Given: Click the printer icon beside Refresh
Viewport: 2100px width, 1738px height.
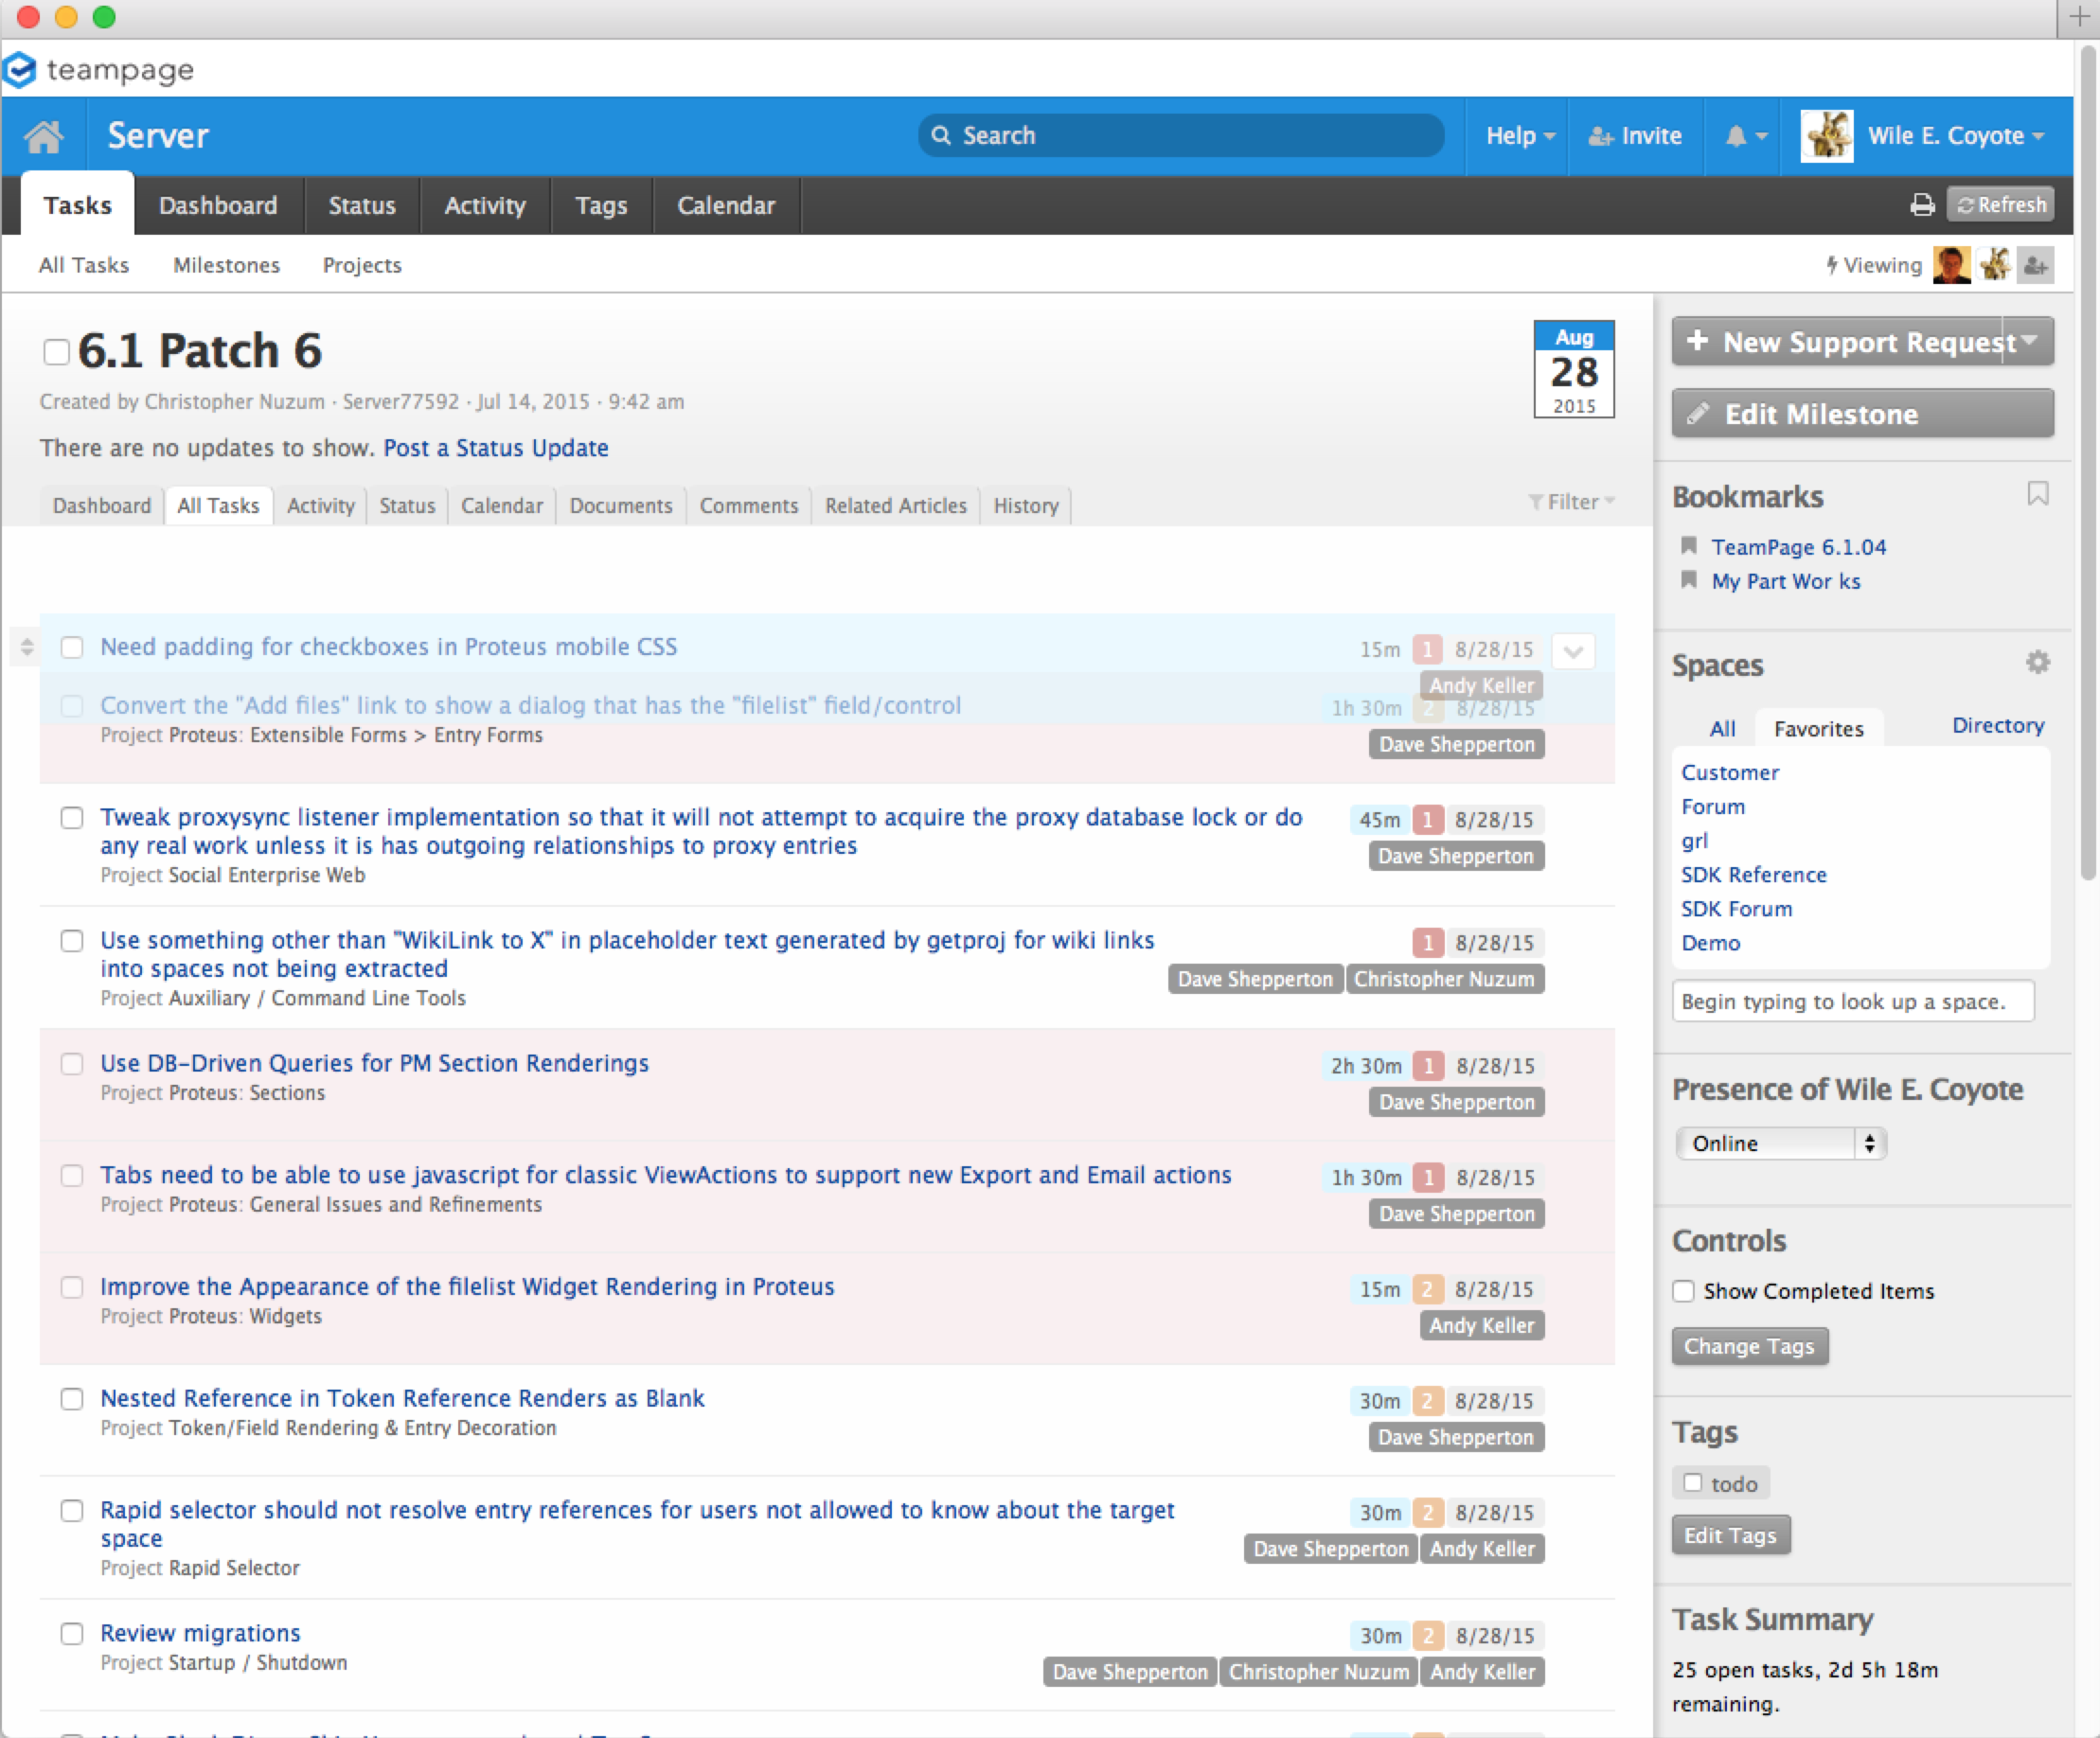Looking at the screenshot, I should click(1921, 205).
